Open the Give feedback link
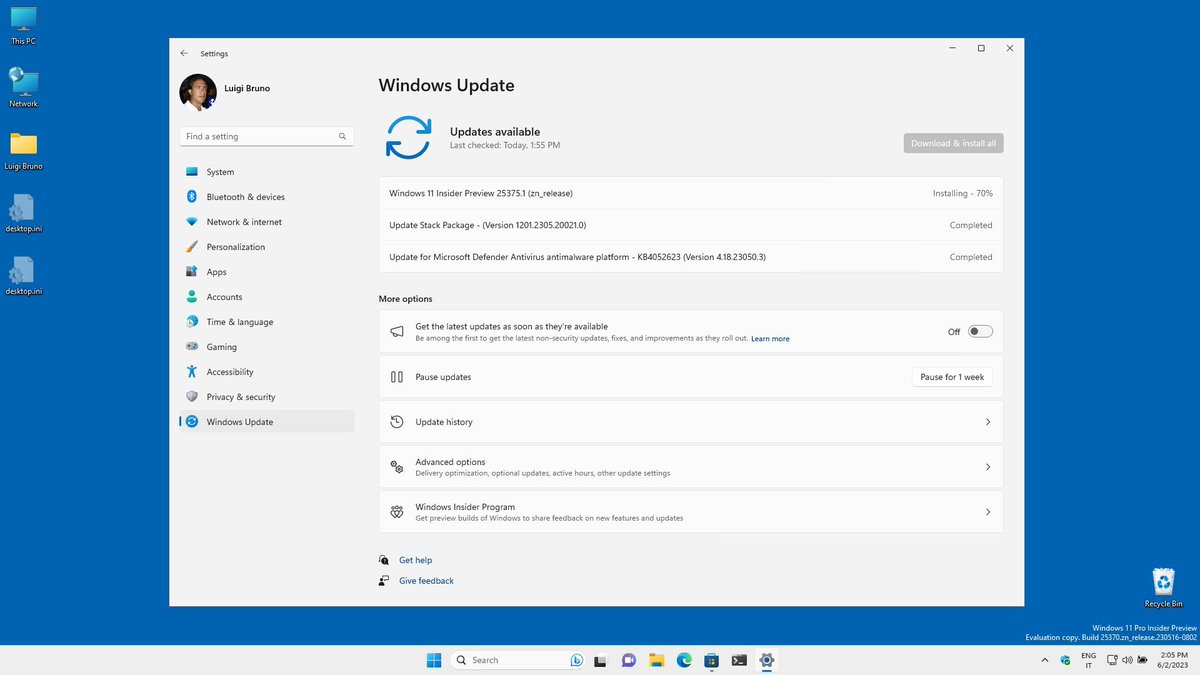The height and width of the screenshot is (675, 1200). (x=426, y=581)
